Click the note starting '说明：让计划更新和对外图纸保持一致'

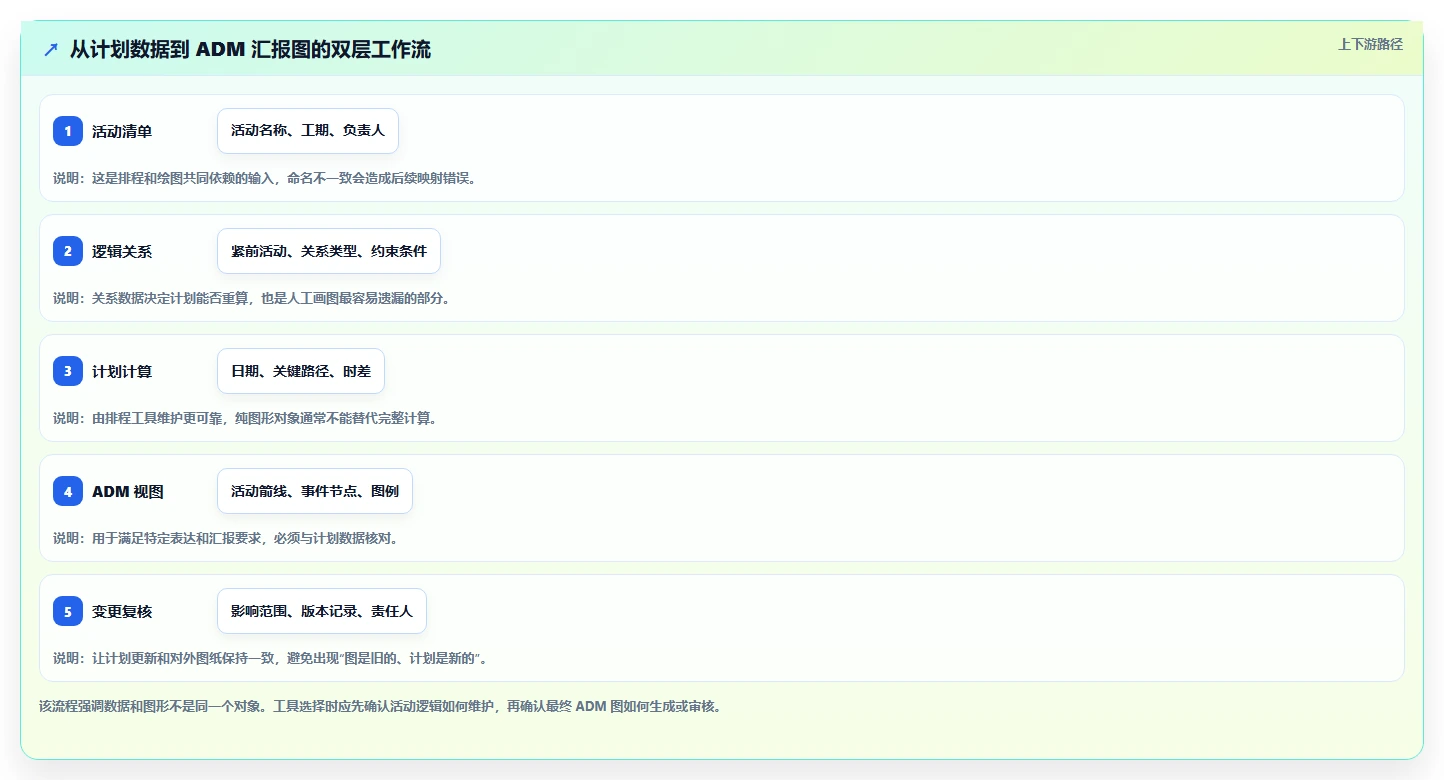pos(270,658)
